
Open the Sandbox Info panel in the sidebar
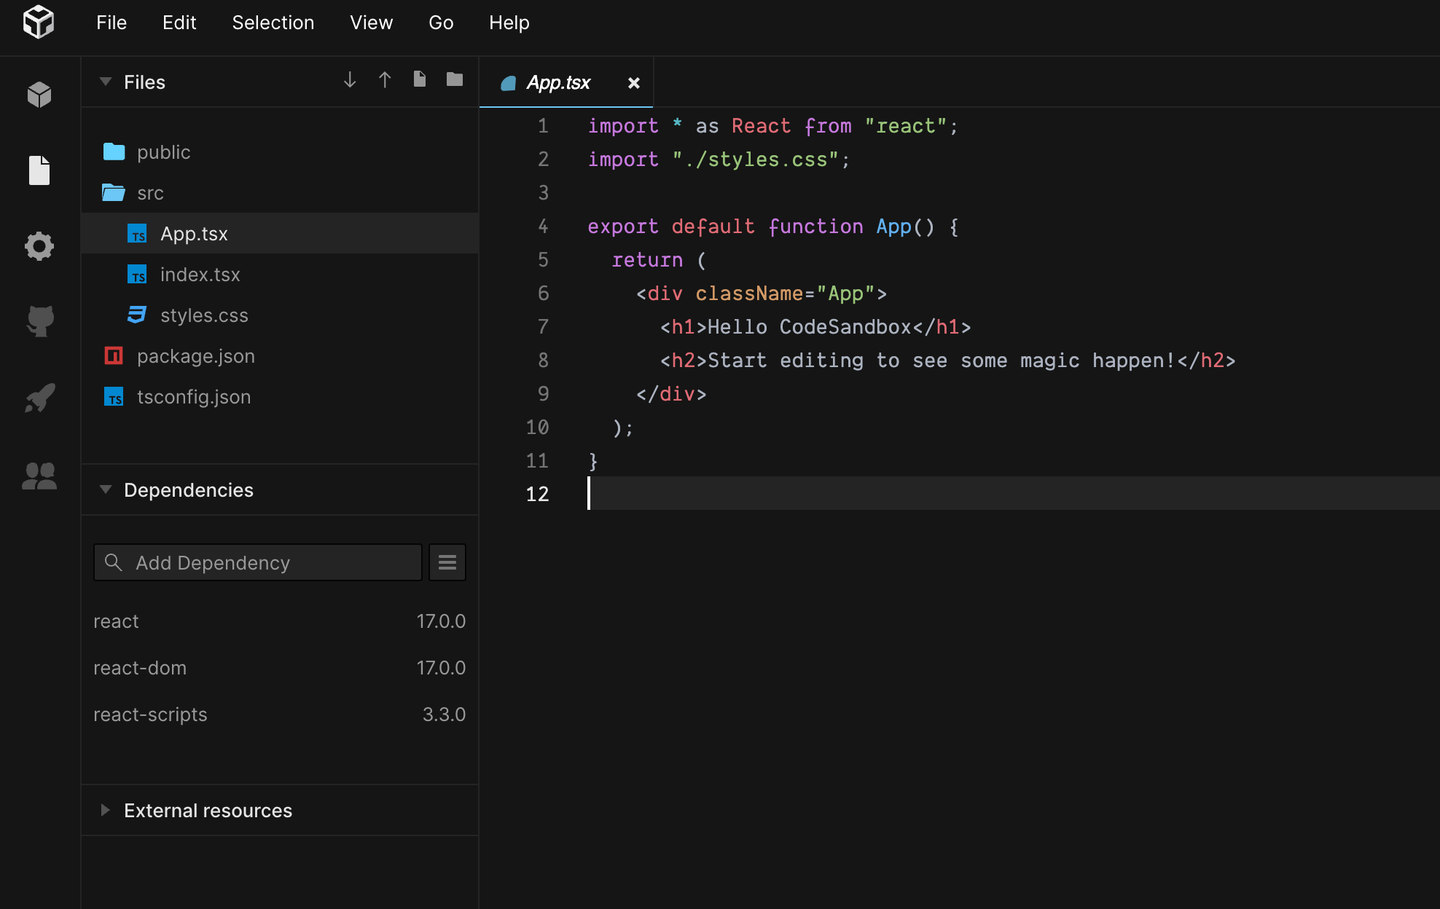click(x=39, y=94)
